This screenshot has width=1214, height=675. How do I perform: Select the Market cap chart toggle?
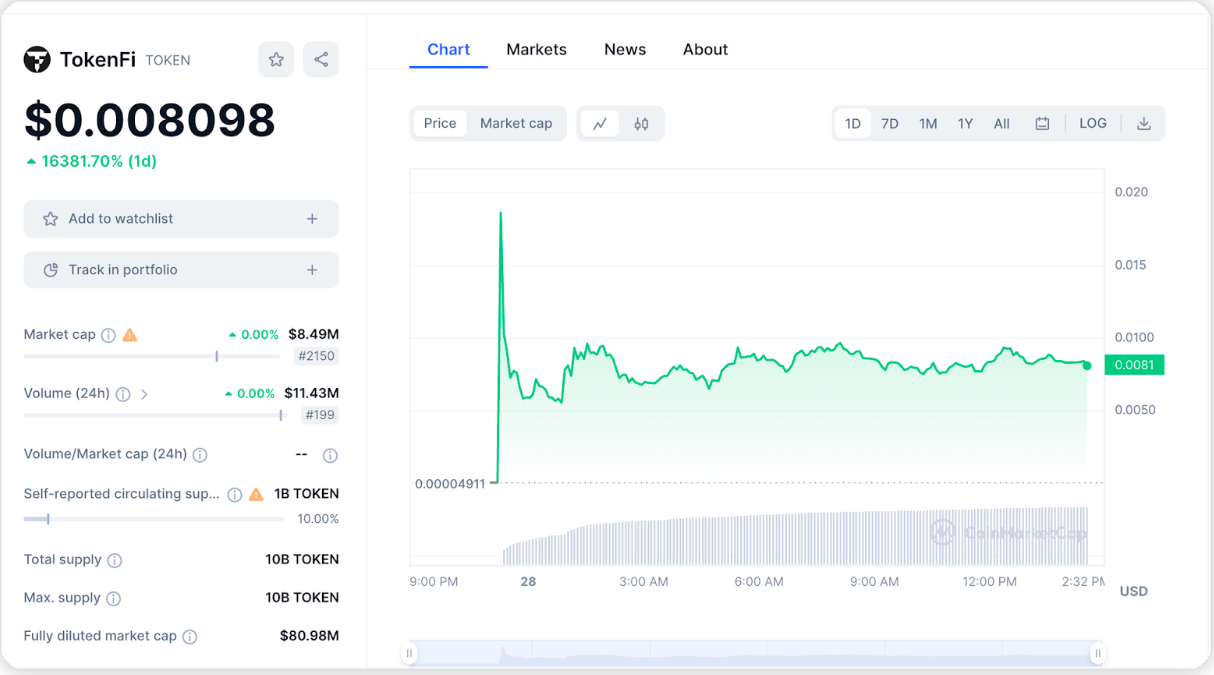click(x=516, y=123)
